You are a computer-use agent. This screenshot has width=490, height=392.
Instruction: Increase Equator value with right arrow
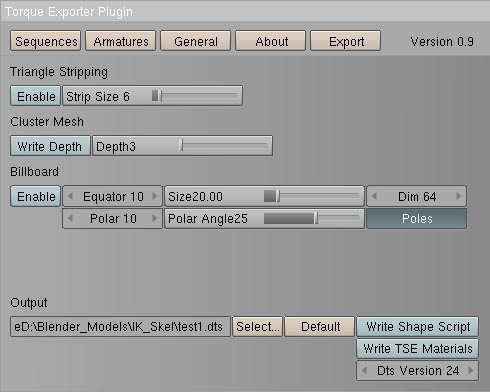(x=155, y=196)
